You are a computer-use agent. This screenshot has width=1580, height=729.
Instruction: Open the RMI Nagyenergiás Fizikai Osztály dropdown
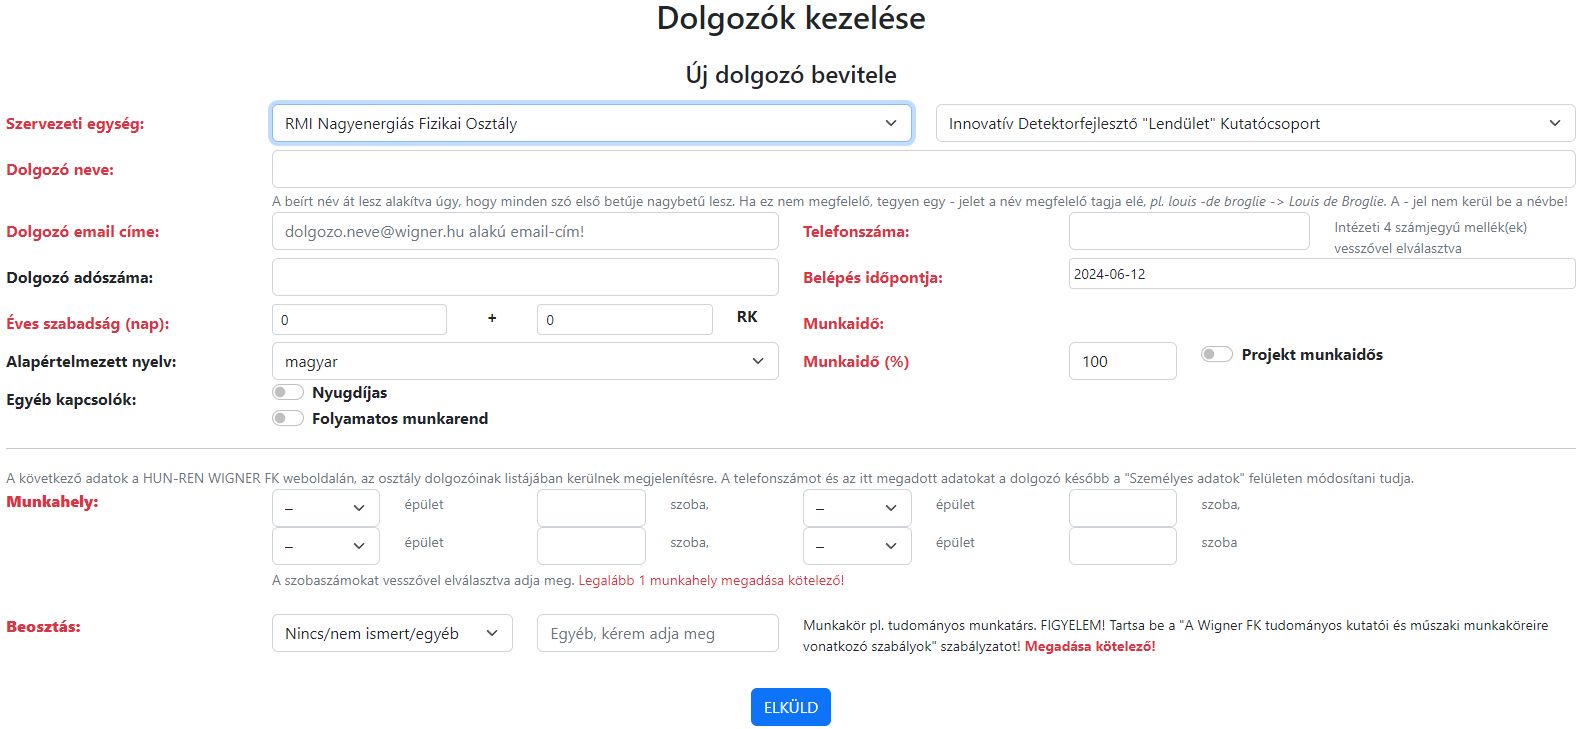tap(591, 123)
